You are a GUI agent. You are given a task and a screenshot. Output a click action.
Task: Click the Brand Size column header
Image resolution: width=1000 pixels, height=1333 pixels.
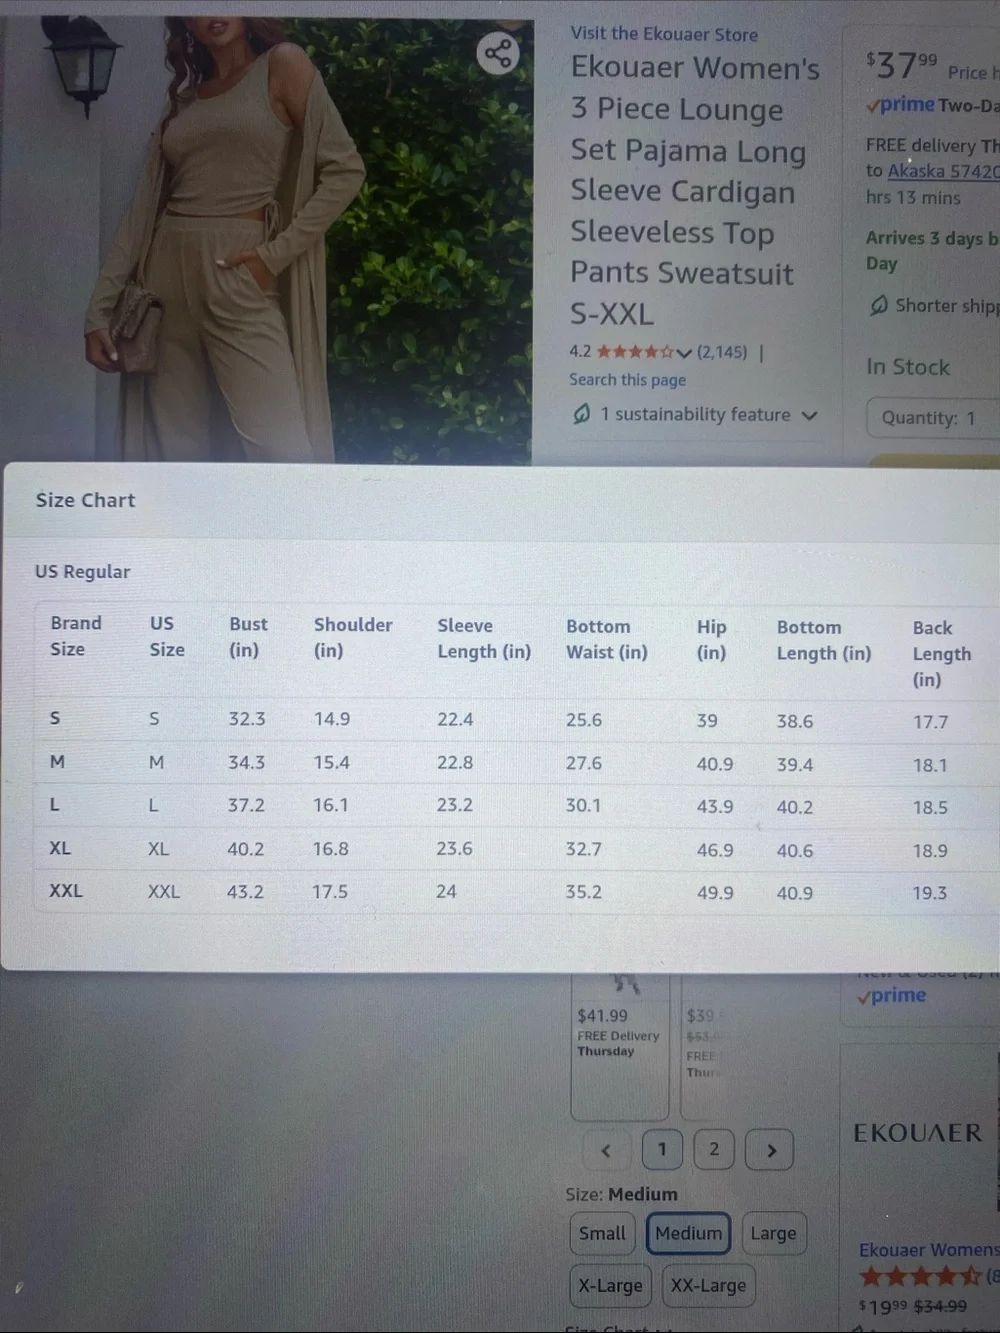tap(76, 636)
